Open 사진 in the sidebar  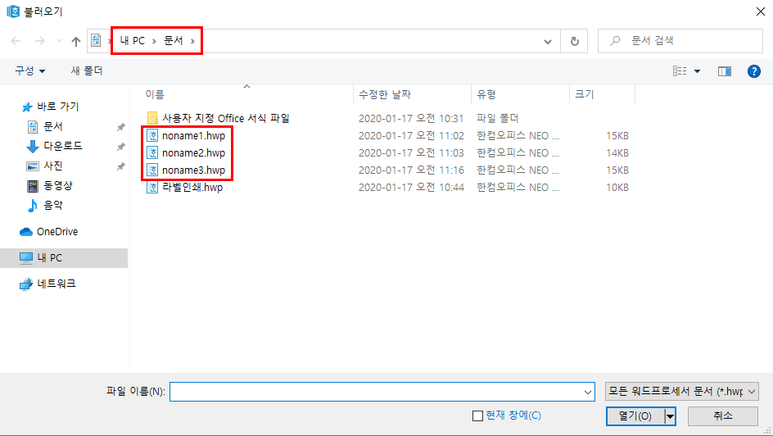pos(53,166)
